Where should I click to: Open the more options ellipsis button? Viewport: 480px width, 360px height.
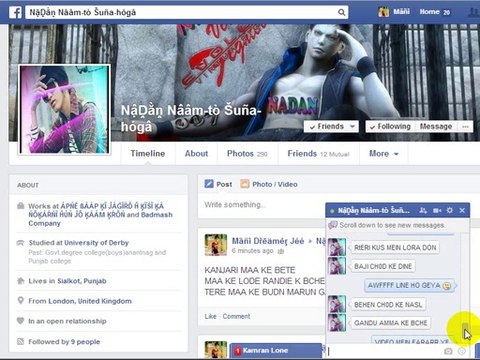point(465,127)
